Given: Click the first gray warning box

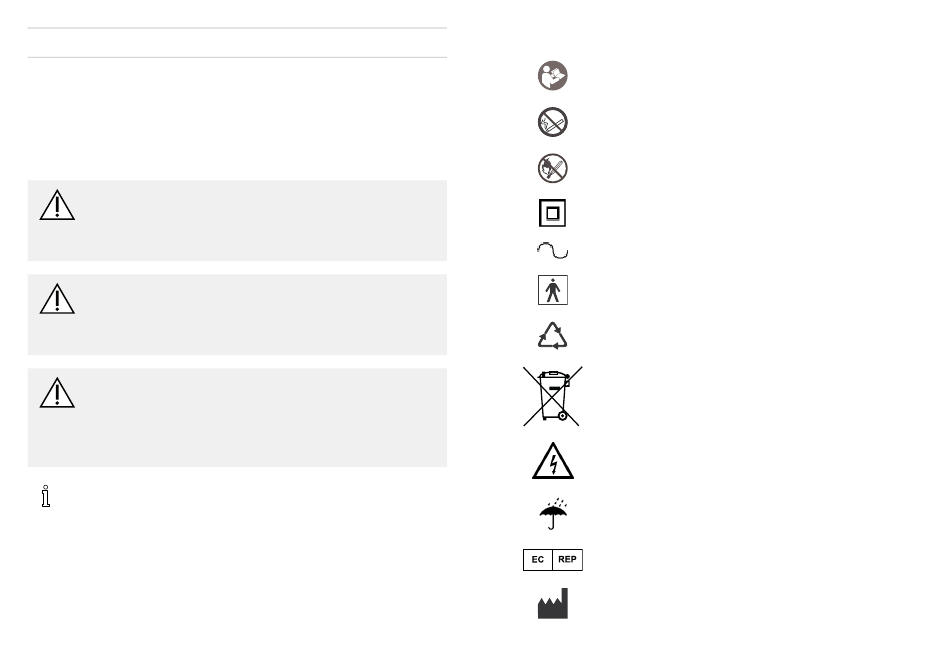Looking at the screenshot, I should 238,221.
